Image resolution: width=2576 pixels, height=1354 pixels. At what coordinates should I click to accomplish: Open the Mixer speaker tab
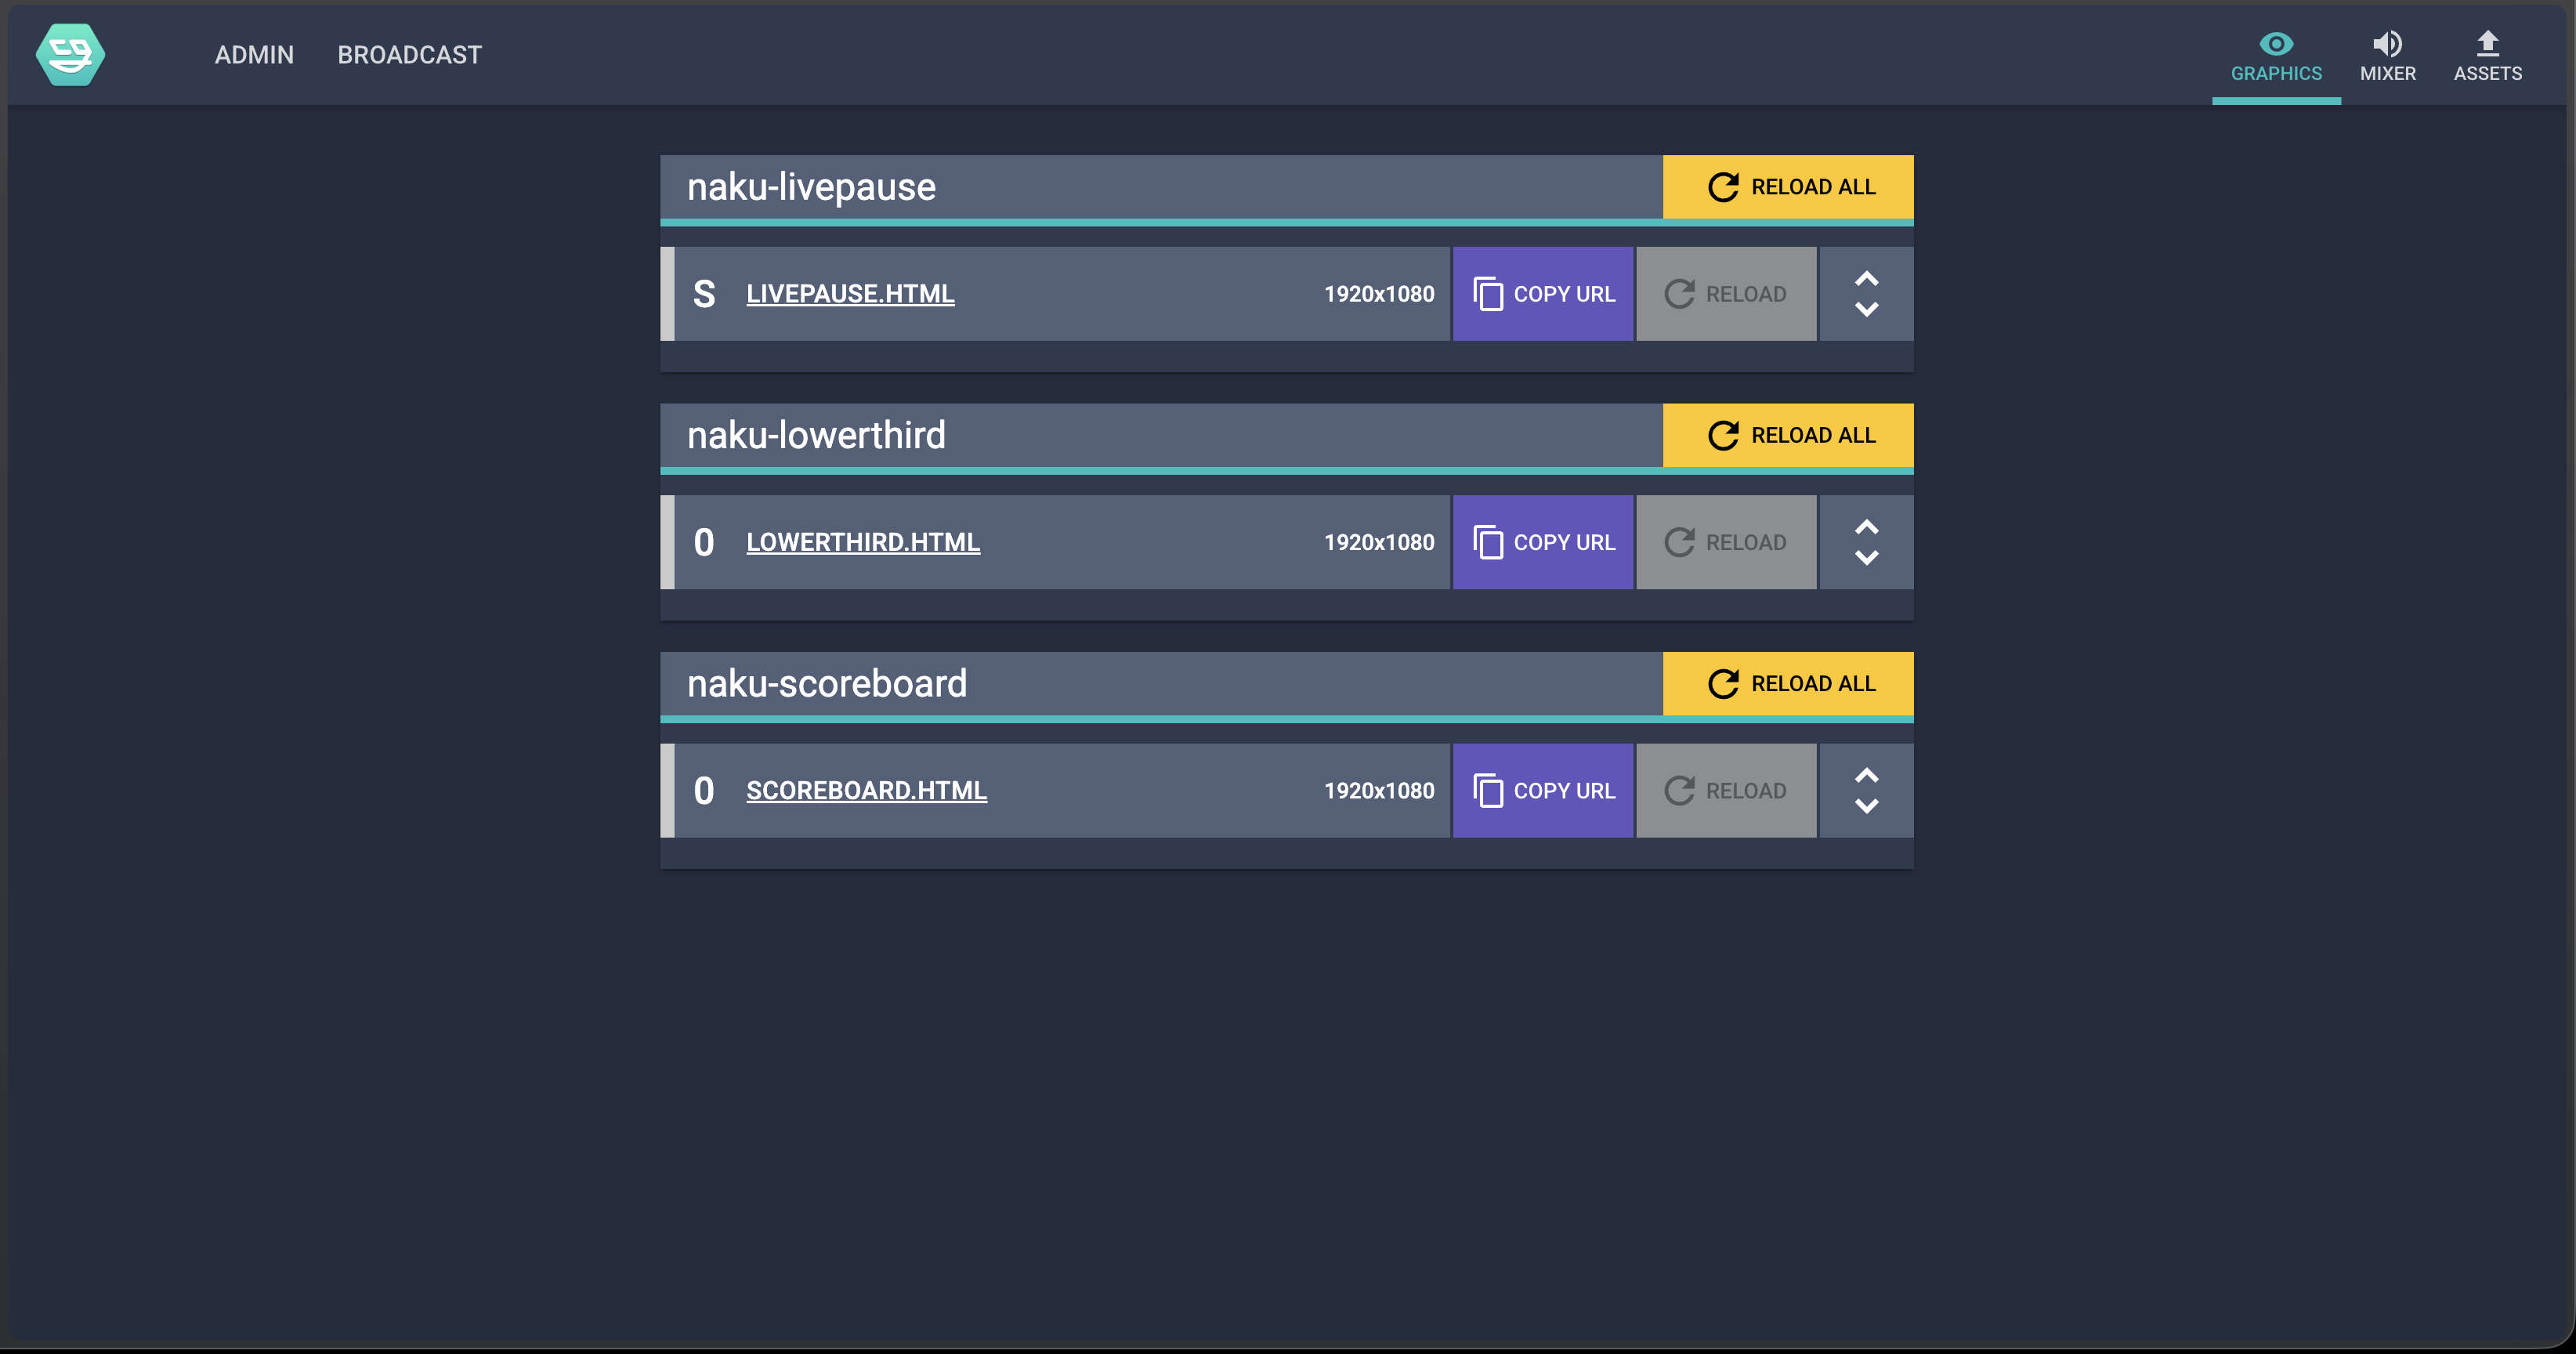pyautogui.click(x=2387, y=56)
